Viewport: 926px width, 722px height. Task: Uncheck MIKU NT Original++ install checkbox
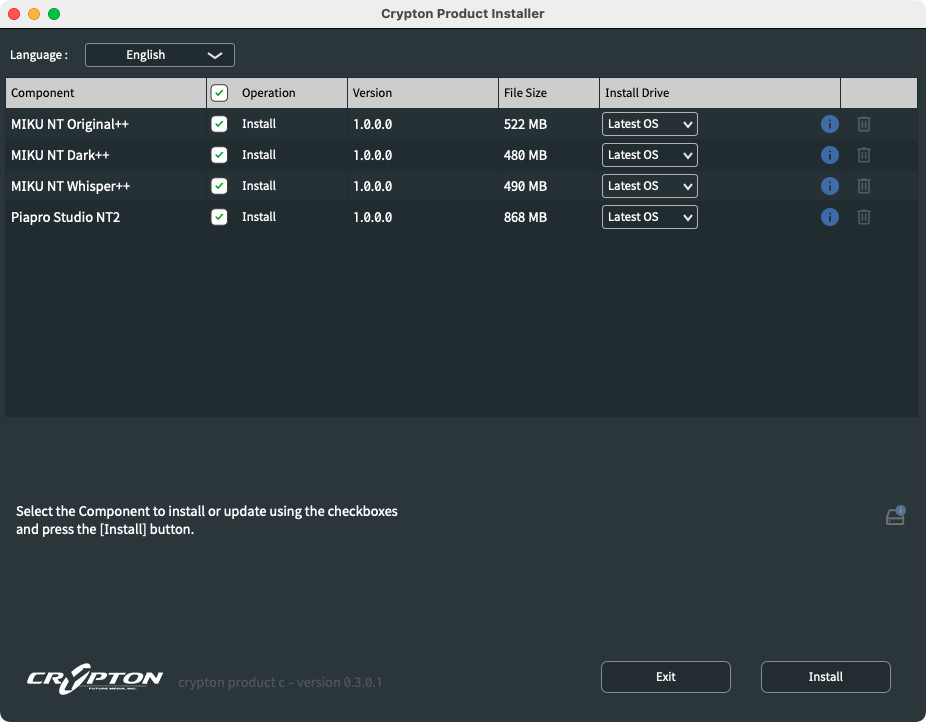[x=219, y=124]
